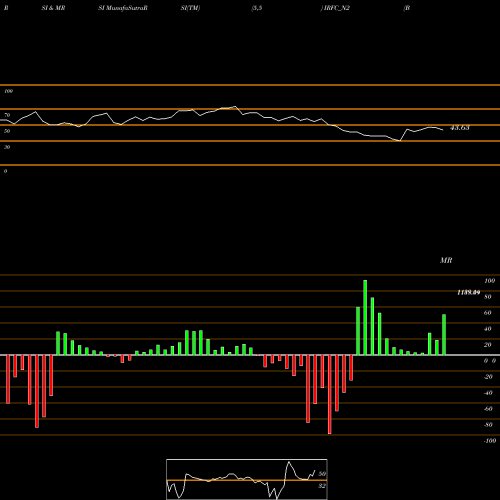Click the 'SI(TM)' header label
This screenshot has height=500, width=500.
point(190,8)
